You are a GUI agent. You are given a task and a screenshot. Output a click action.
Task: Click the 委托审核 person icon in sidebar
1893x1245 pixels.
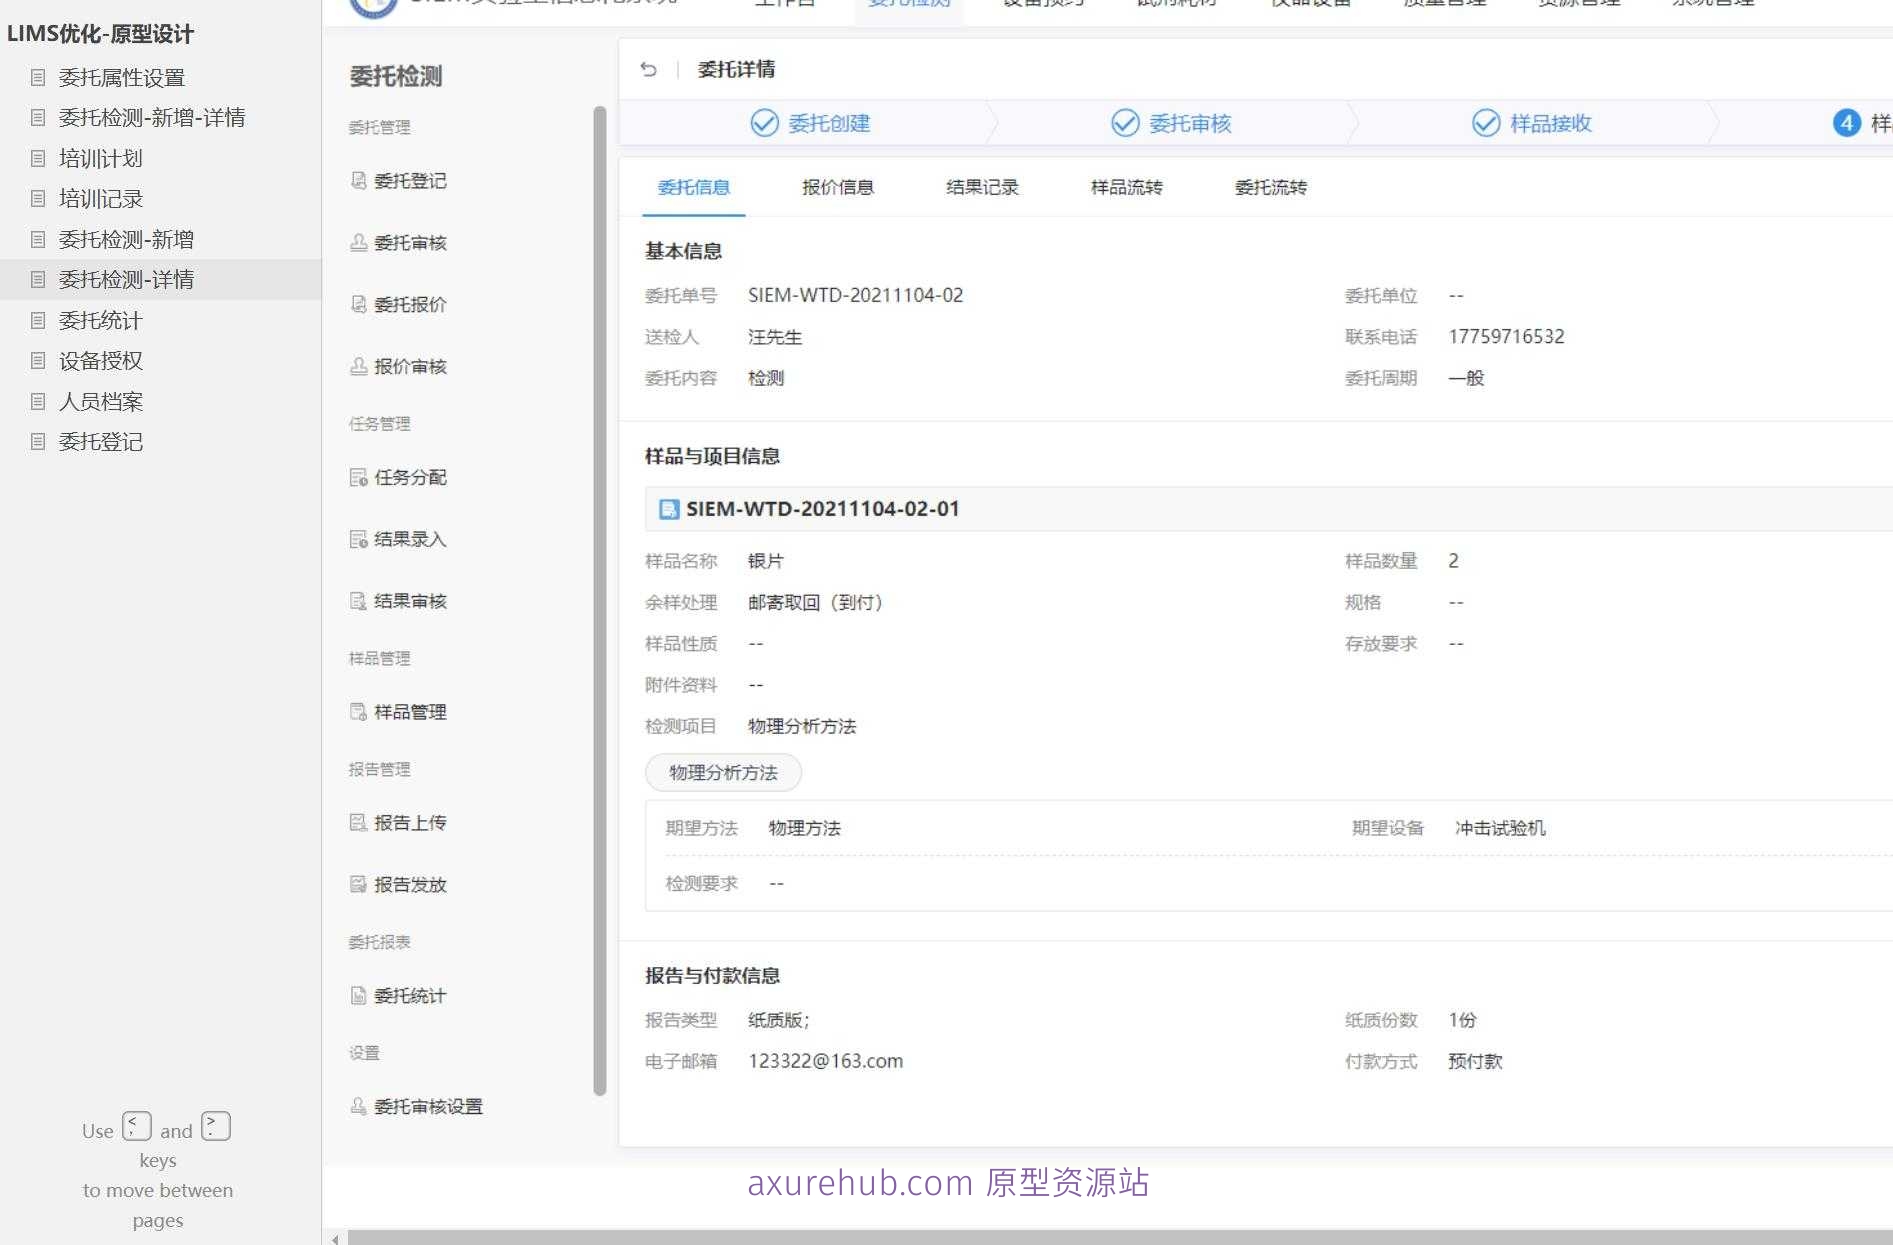[x=358, y=242]
